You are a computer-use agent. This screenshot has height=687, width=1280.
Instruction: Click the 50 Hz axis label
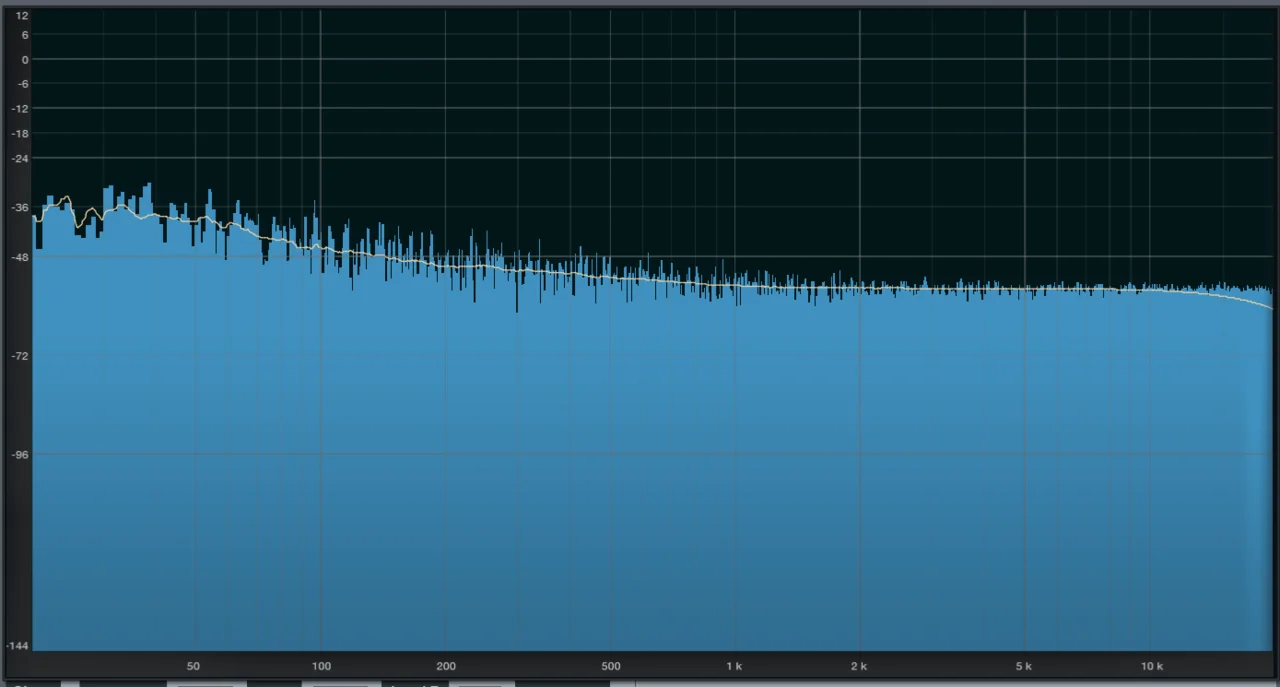[x=193, y=665]
